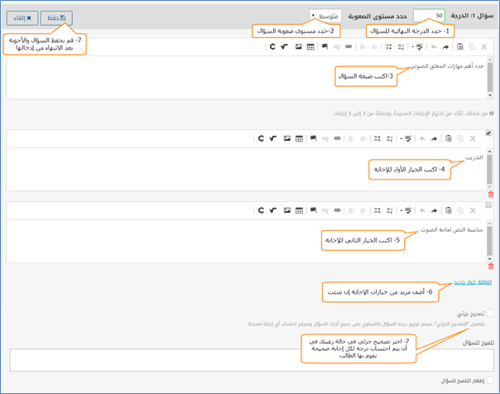Insert table in first answer editor
The width and height of the screenshot is (500, 394).
[x=299, y=139]
